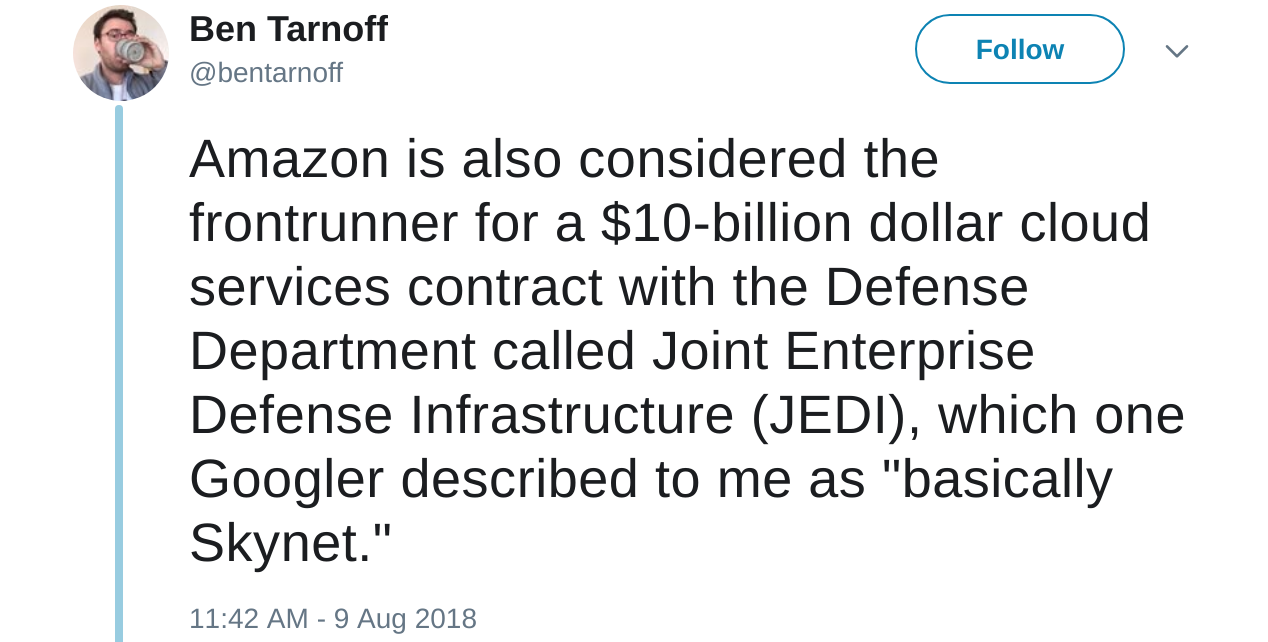The width and height of the screenshot is (1268, 642).
Task: Open the 11:42 AM - 9 Aug 2018 timestamp
Action: [333, 618]
